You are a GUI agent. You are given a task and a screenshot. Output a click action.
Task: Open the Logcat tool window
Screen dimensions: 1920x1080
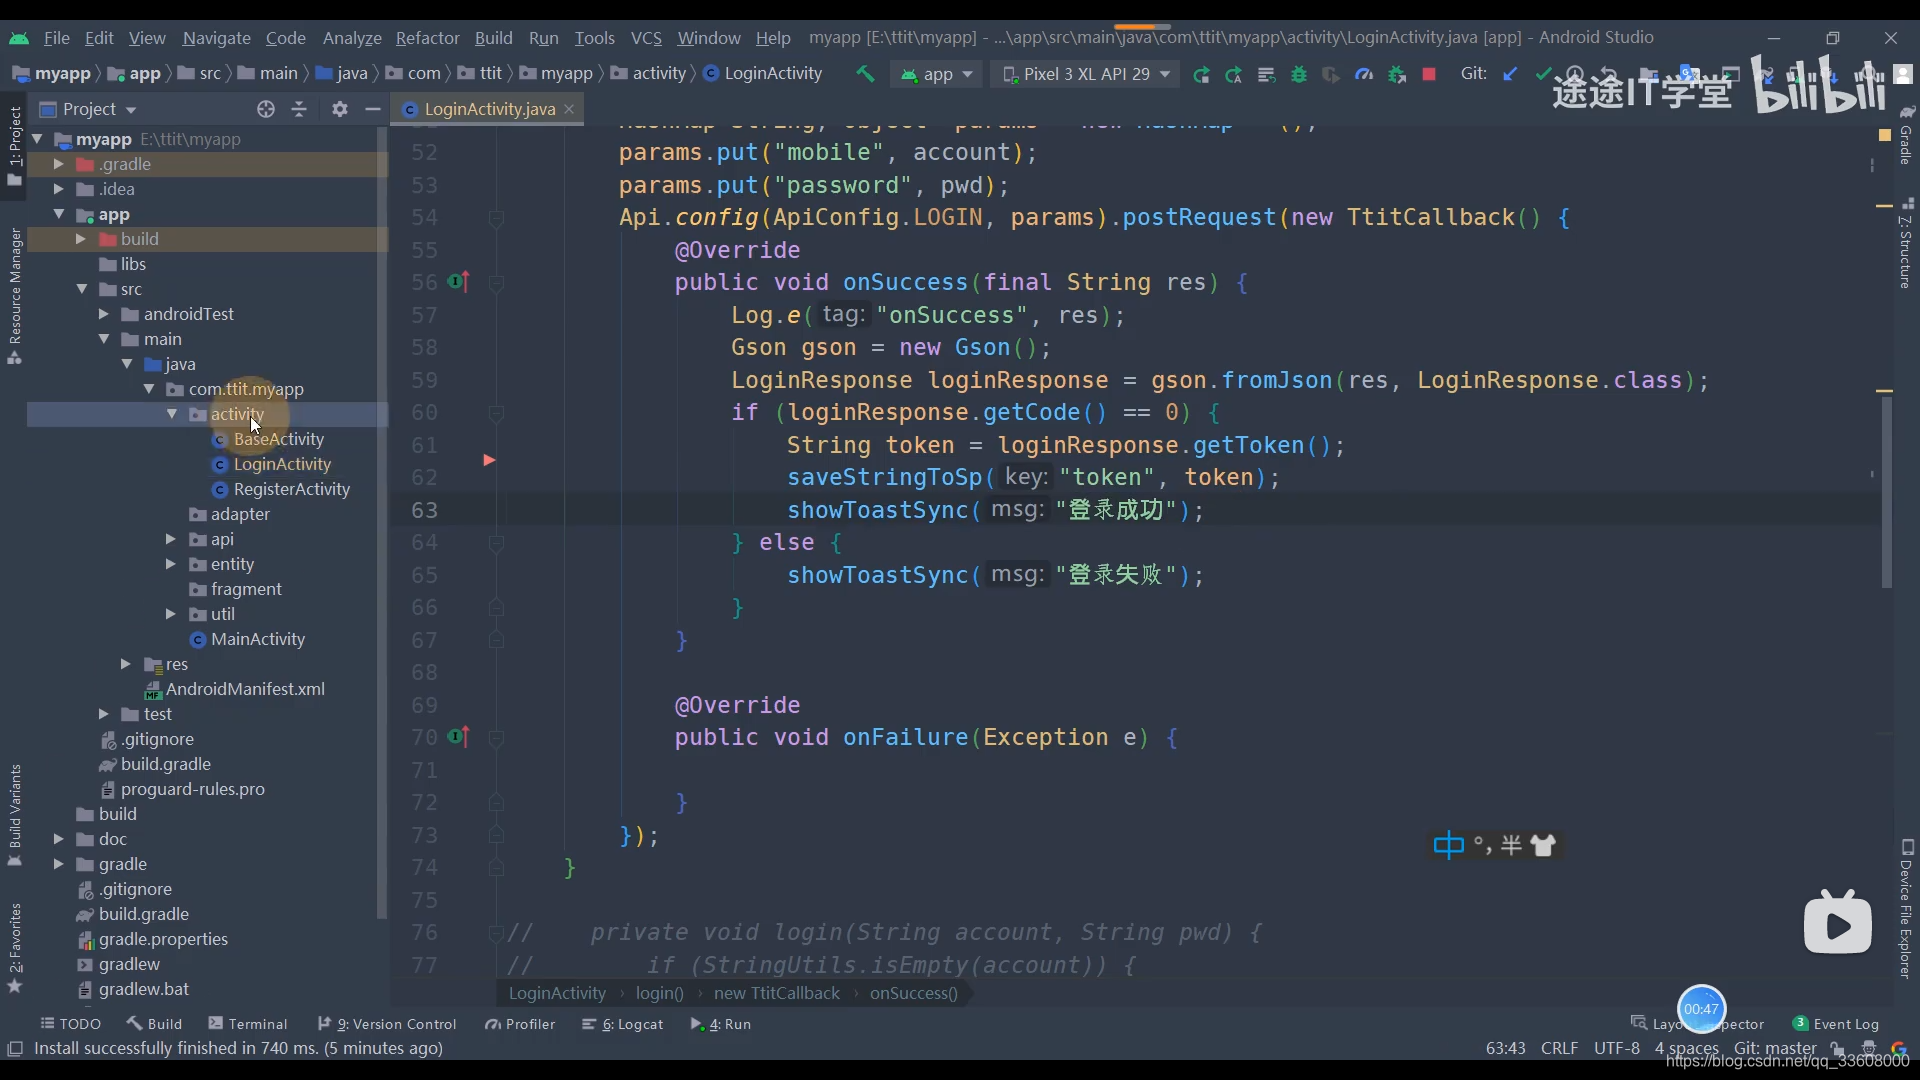623,1024
